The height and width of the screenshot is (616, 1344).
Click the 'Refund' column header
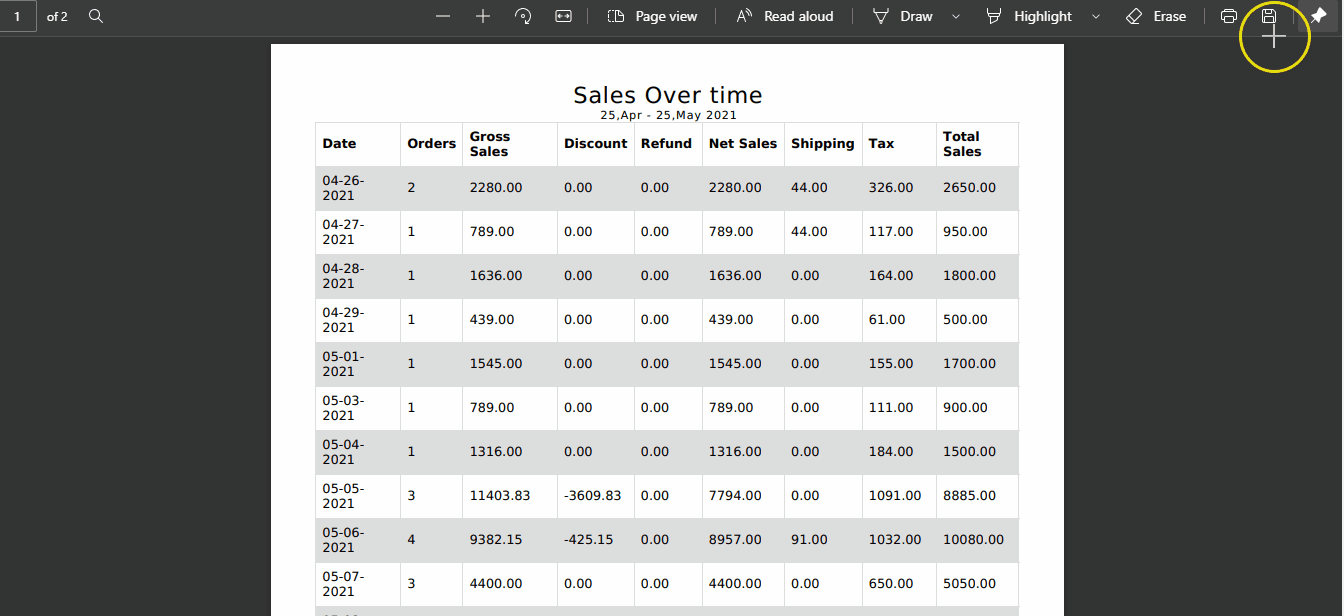tap(666, 144)
